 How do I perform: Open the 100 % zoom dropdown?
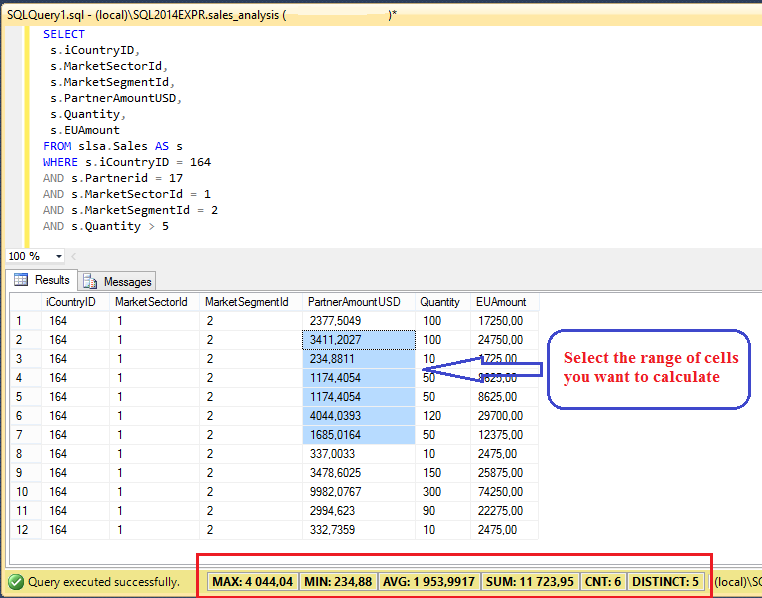(59, 256)
